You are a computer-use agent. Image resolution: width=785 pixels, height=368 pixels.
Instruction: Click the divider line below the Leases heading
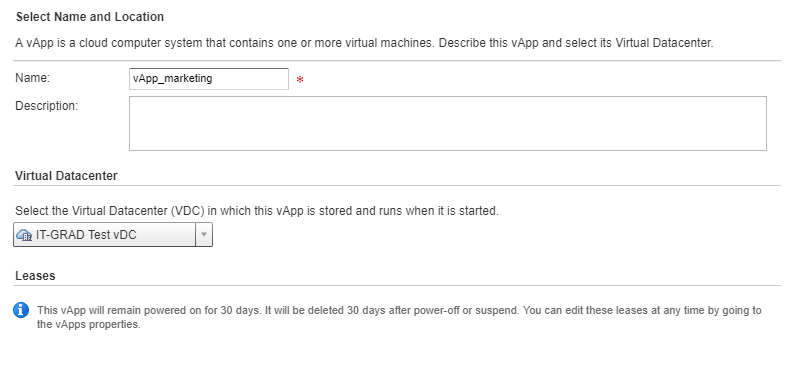pyautogui.click(x=397, y=286)
